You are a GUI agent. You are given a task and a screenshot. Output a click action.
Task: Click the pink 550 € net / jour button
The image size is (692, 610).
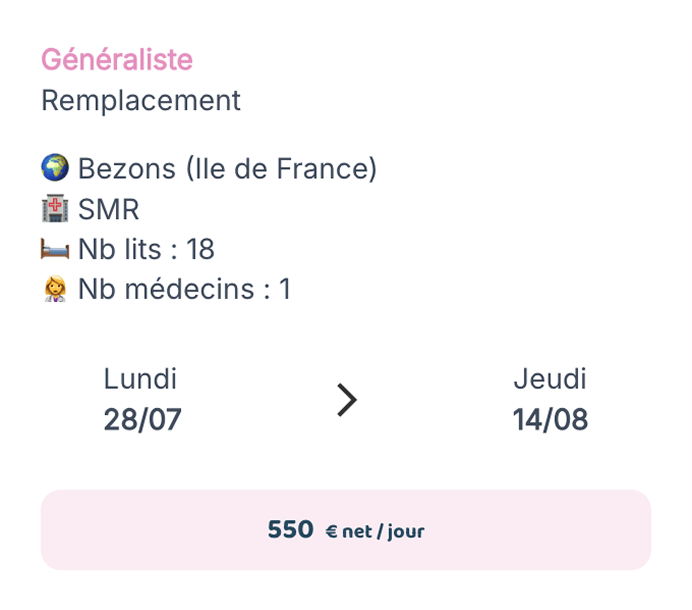[346, 530]
